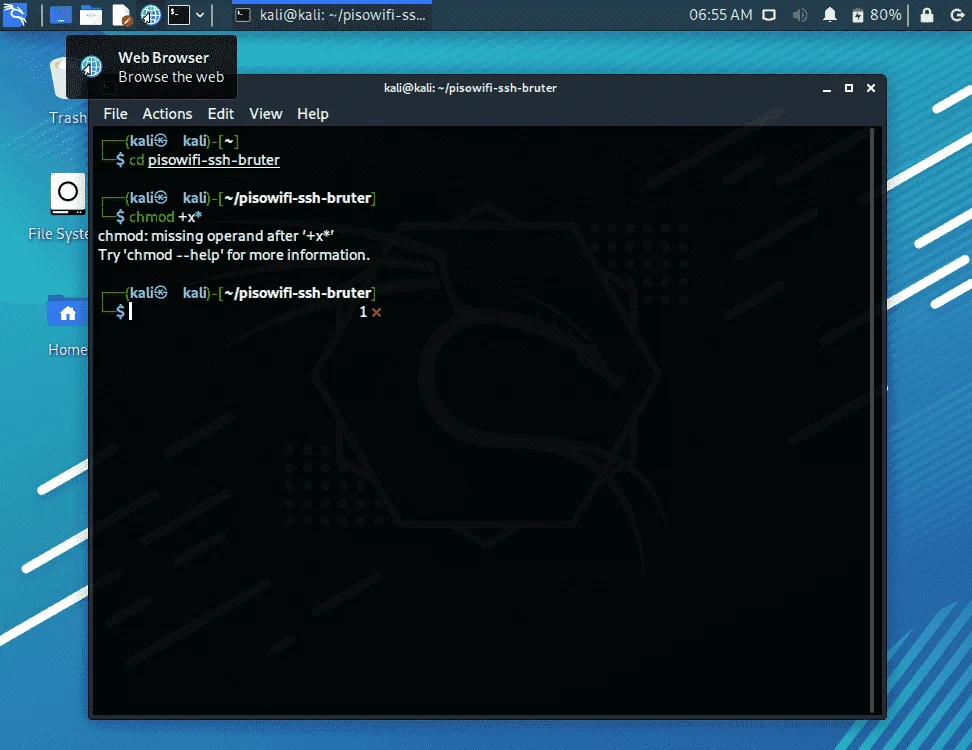Viewport: 972px width, 750px height.
Task: Launch the Web Browser panel icon
Action: click(151, 15)
